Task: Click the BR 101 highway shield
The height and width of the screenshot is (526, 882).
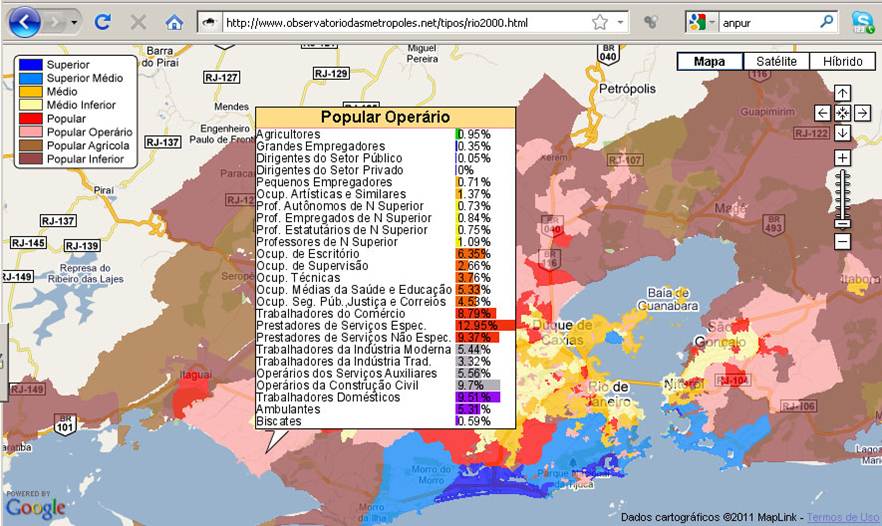Action: [65, 425]
